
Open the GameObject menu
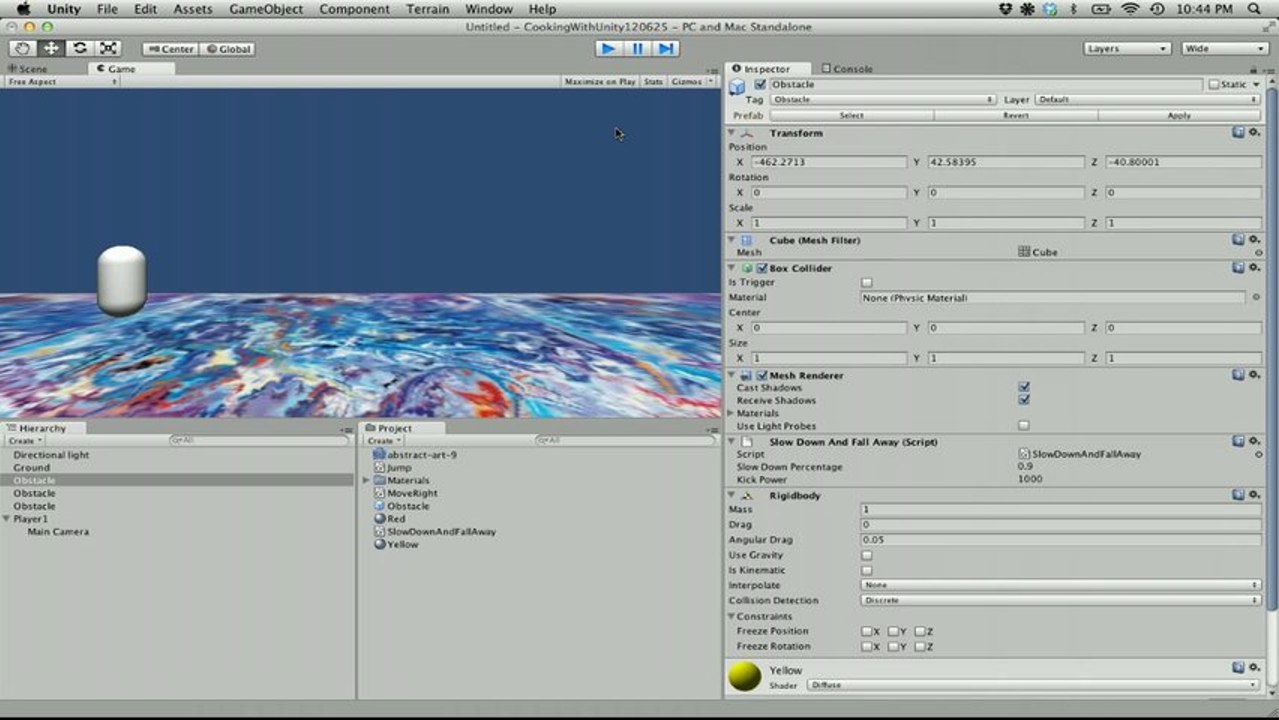click(x=266, y=9)
